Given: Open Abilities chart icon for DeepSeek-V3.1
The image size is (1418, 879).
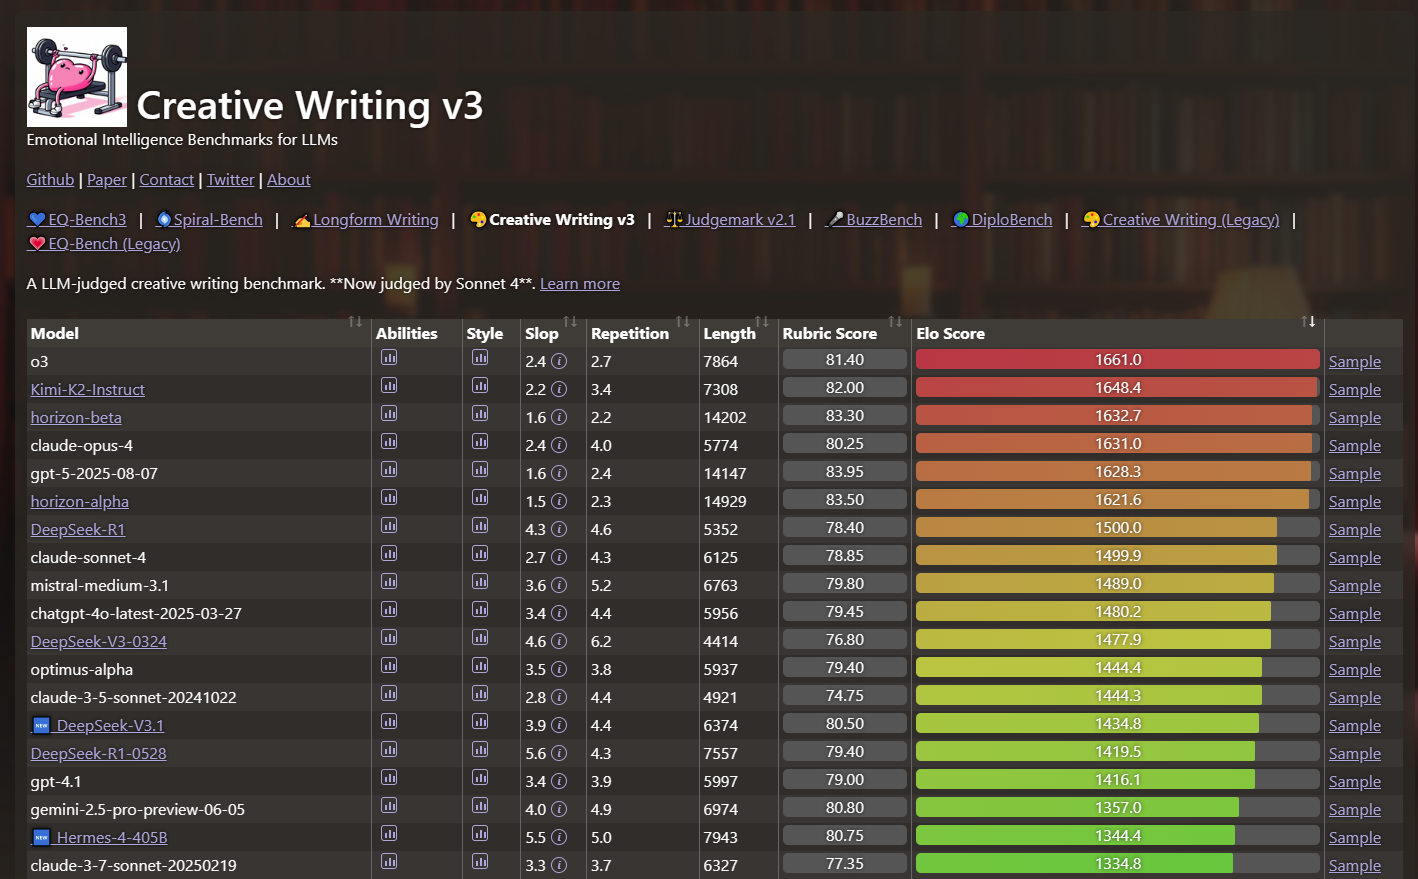Looking at the screenshot, I should [389, 722].
